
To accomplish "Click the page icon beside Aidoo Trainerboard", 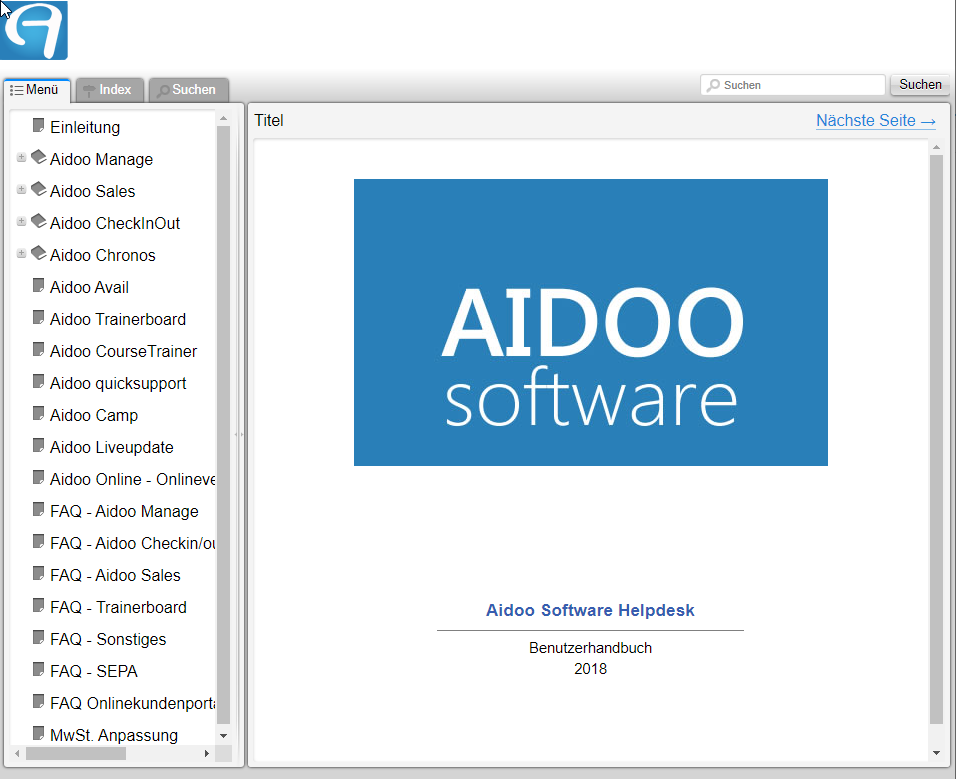I will coord(38,317).
